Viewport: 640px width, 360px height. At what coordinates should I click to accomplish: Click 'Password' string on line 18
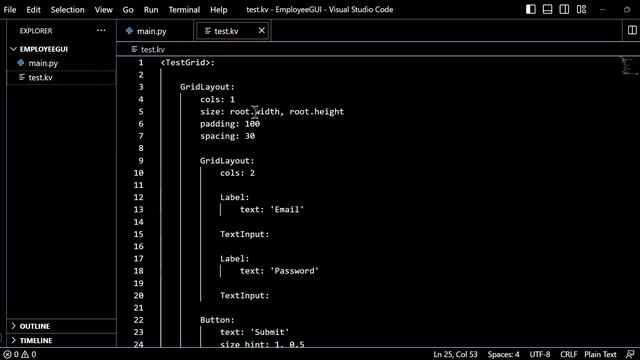[294, 271]
